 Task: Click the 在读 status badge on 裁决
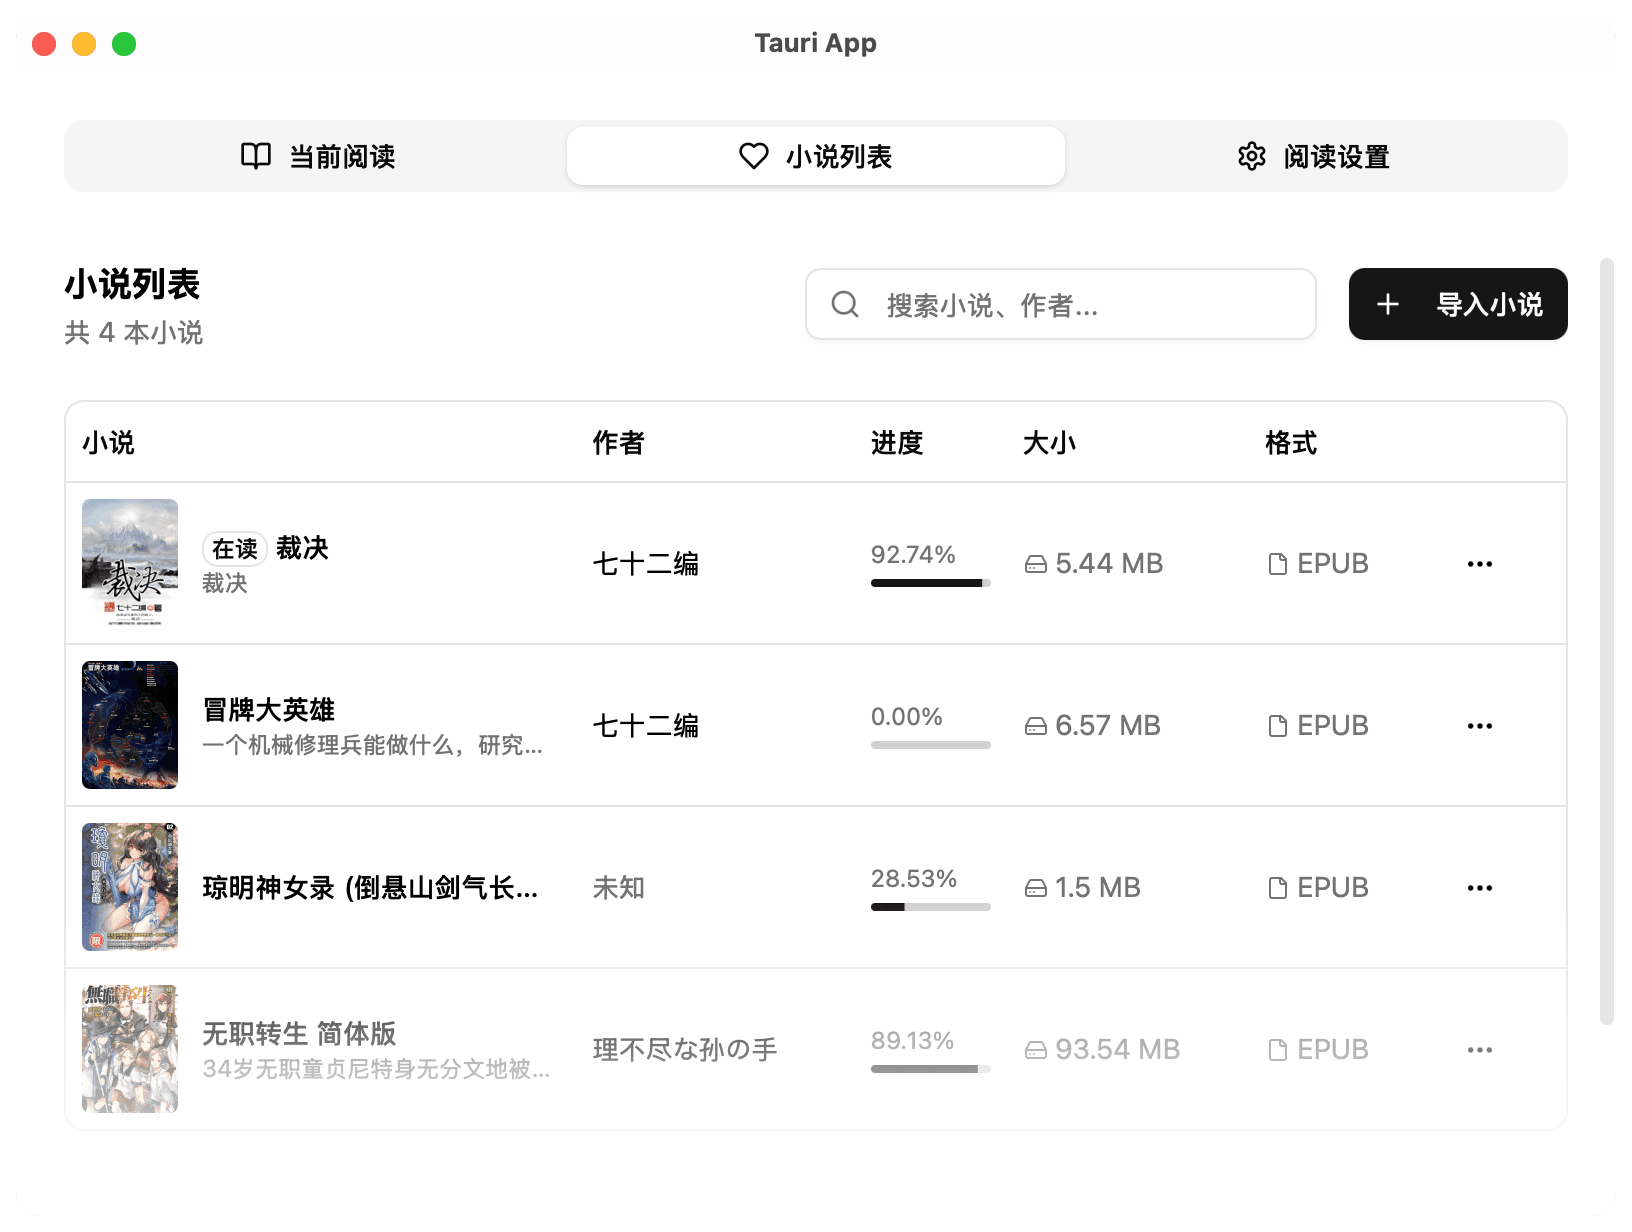234,548
